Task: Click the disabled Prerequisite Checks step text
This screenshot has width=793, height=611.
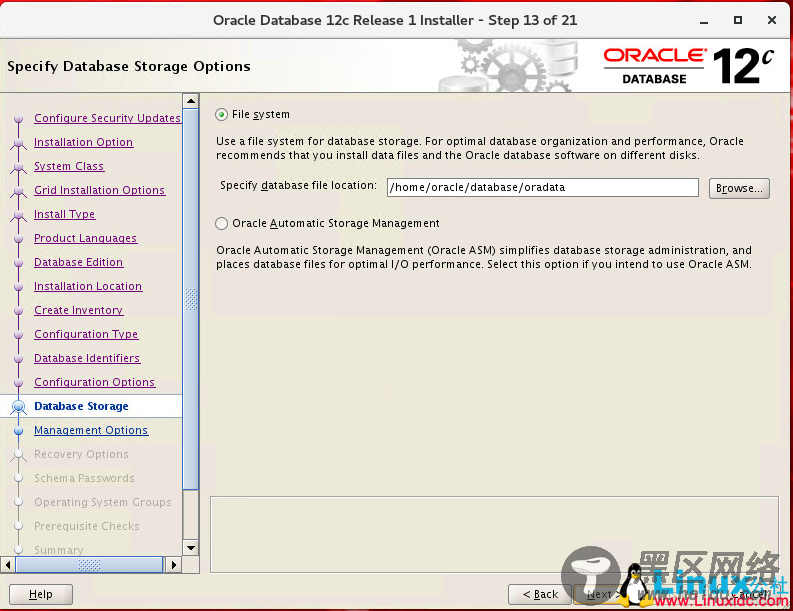Action: click(86, 527)
